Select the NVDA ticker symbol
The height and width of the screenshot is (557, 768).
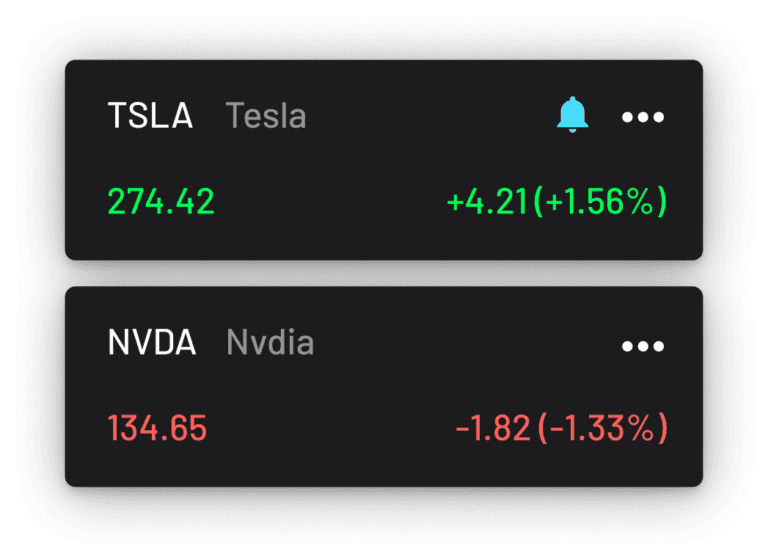[152, 342]
